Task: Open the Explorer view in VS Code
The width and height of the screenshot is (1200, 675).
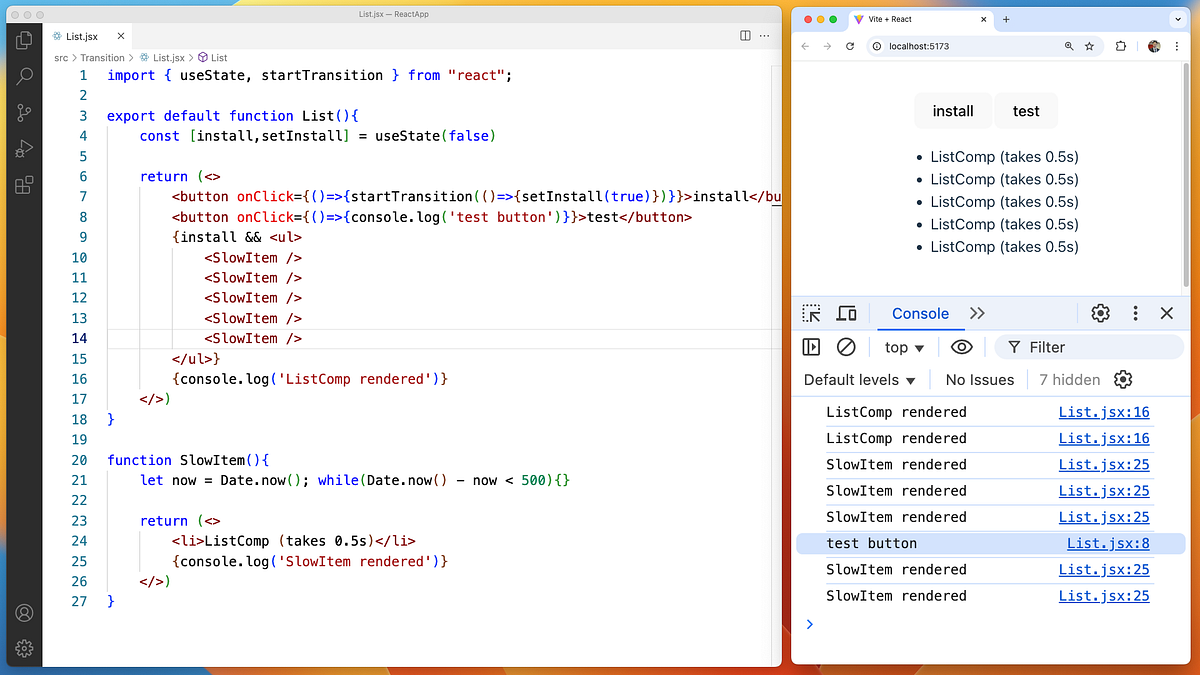Action: click(x=23, y=40)
